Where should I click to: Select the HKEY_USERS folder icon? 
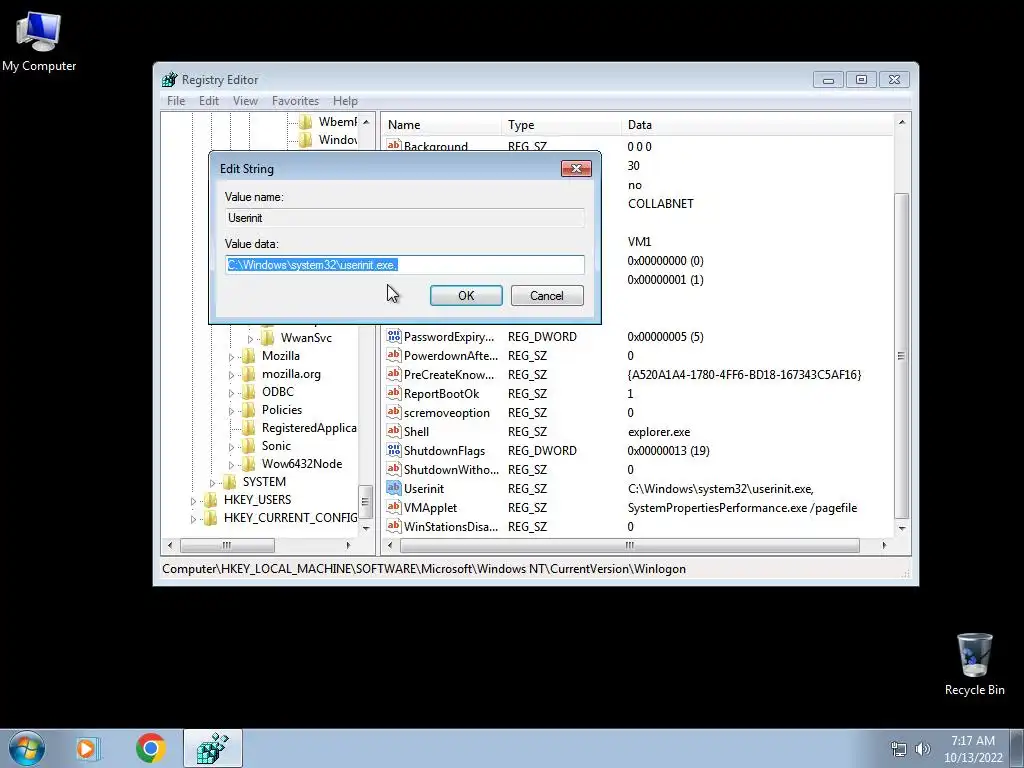(x=211, y=500)
